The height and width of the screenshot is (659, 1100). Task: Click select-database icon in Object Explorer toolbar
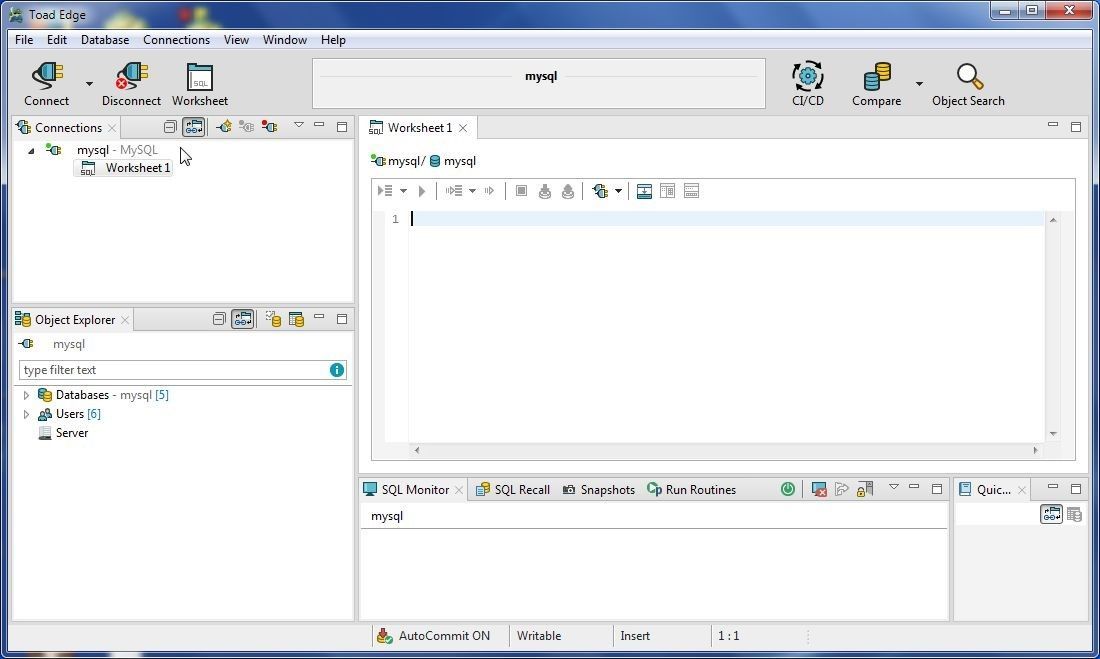[x=274, y=319]
